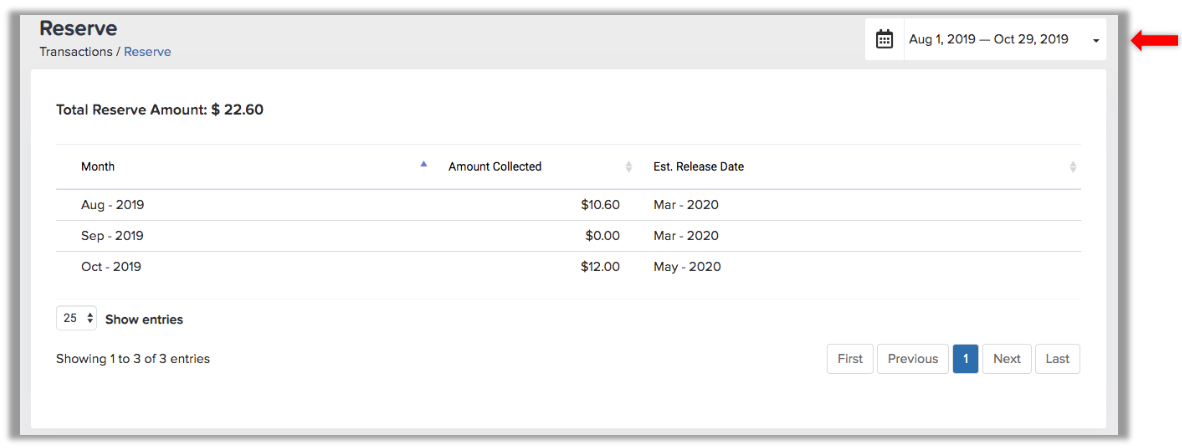
Task: Open the 25 show entries selector
Action: click(x=76, y=318)
